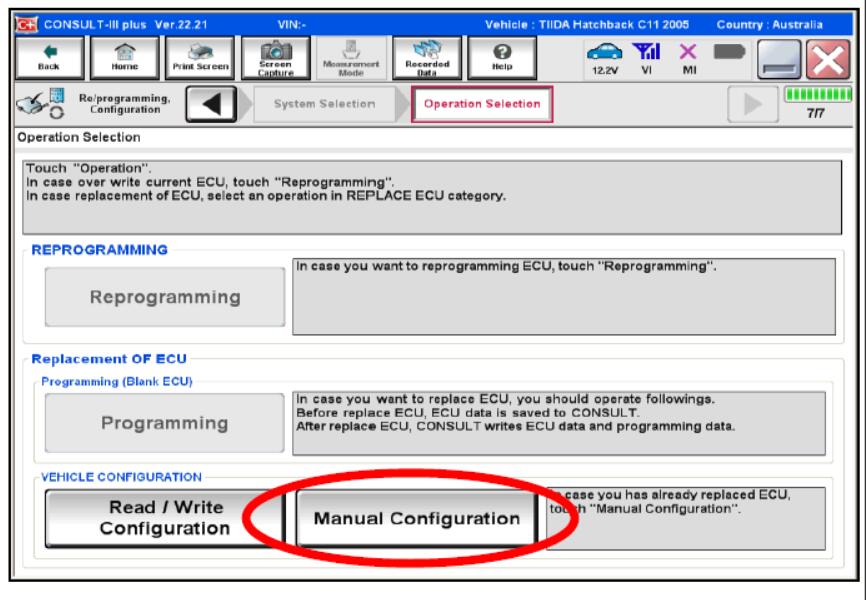Click the CONSULT-III plus logo icon

[x=25, y=25]
